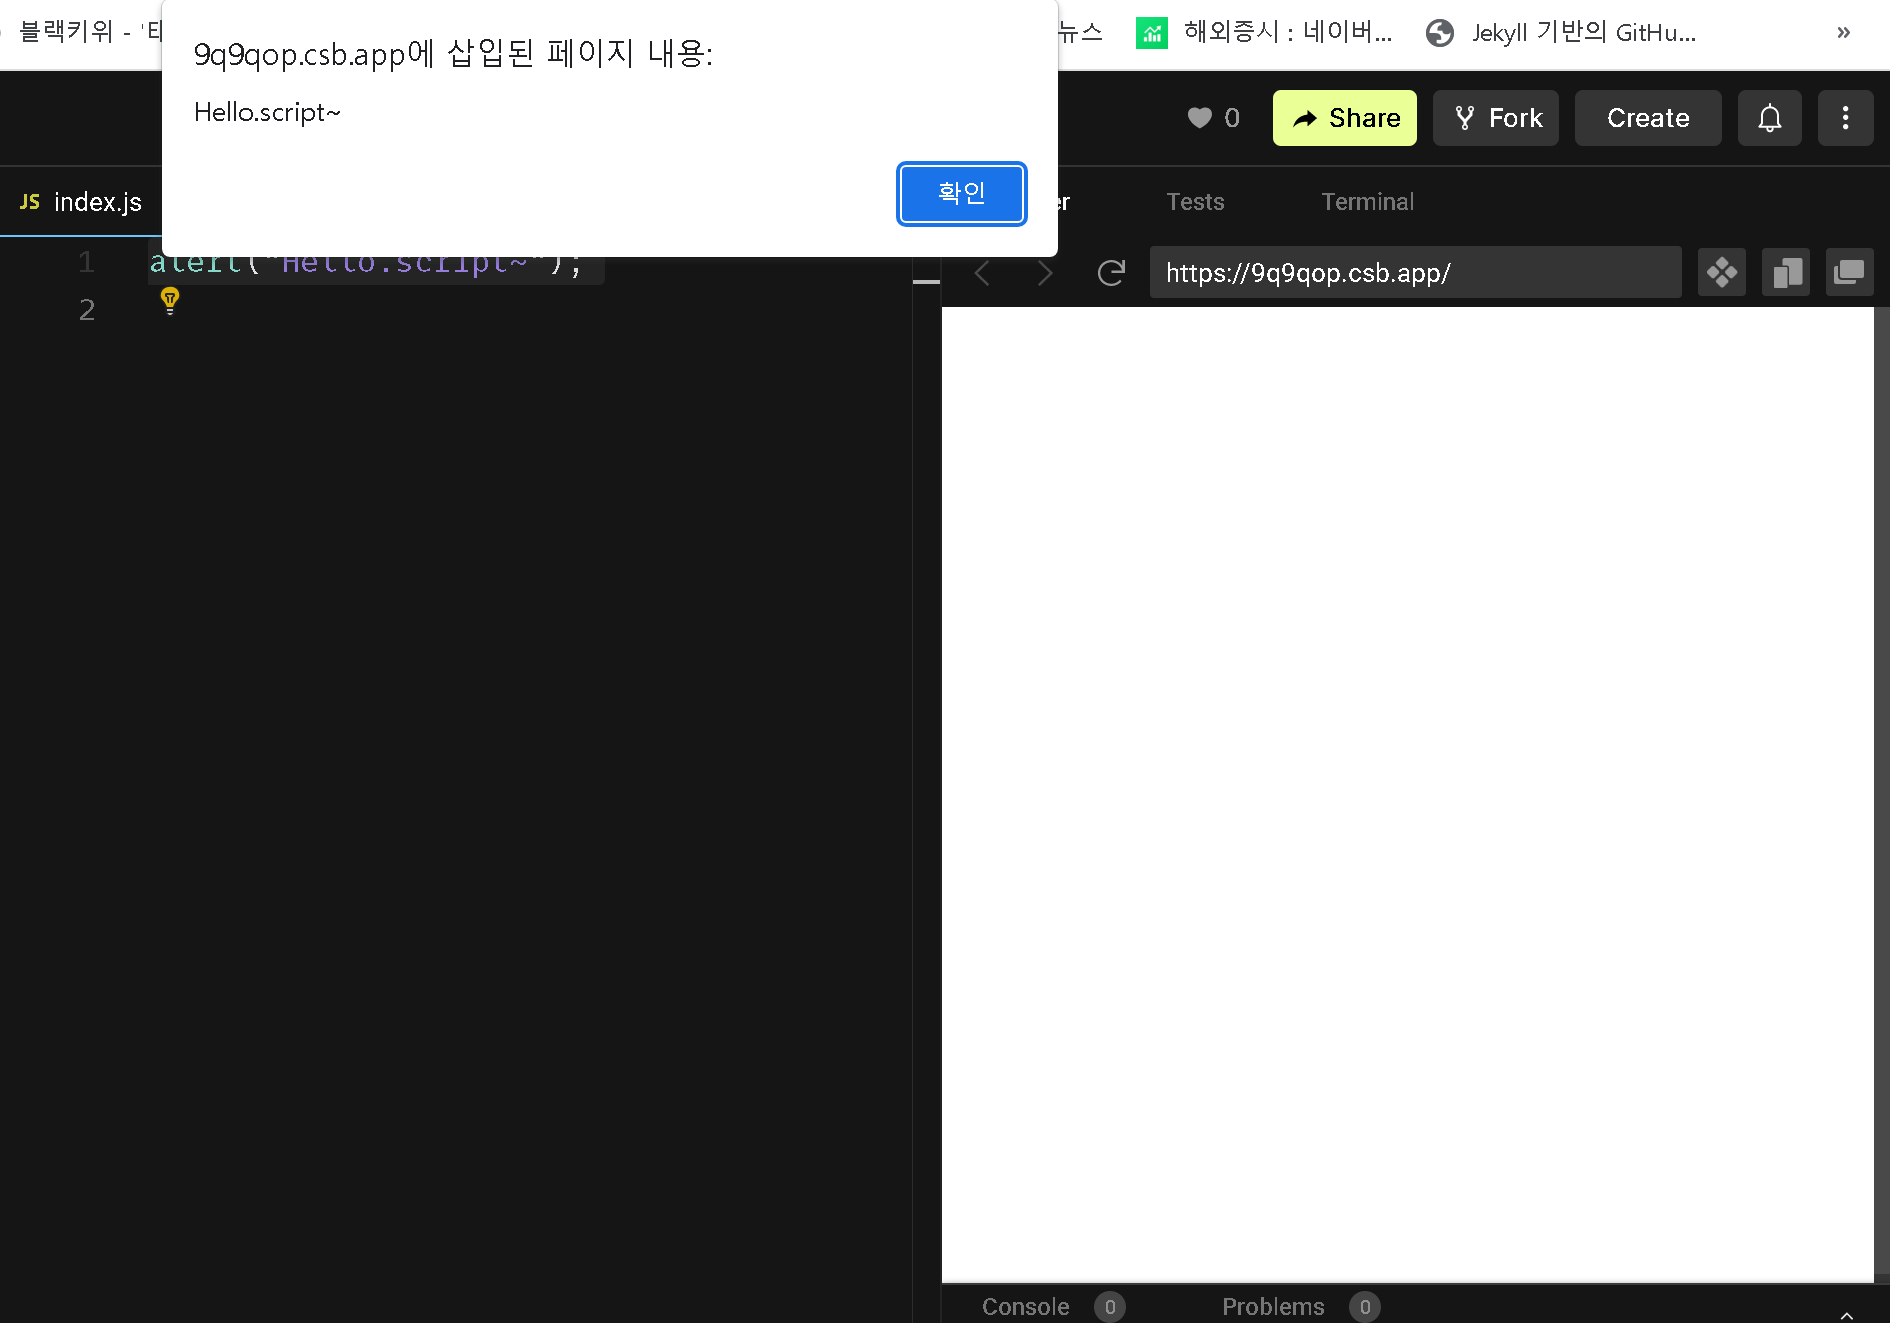This screenshot has width=1890, height=1323.
Task: Open the 블랙키위 bookmark
Action: [x=82, y=32]
